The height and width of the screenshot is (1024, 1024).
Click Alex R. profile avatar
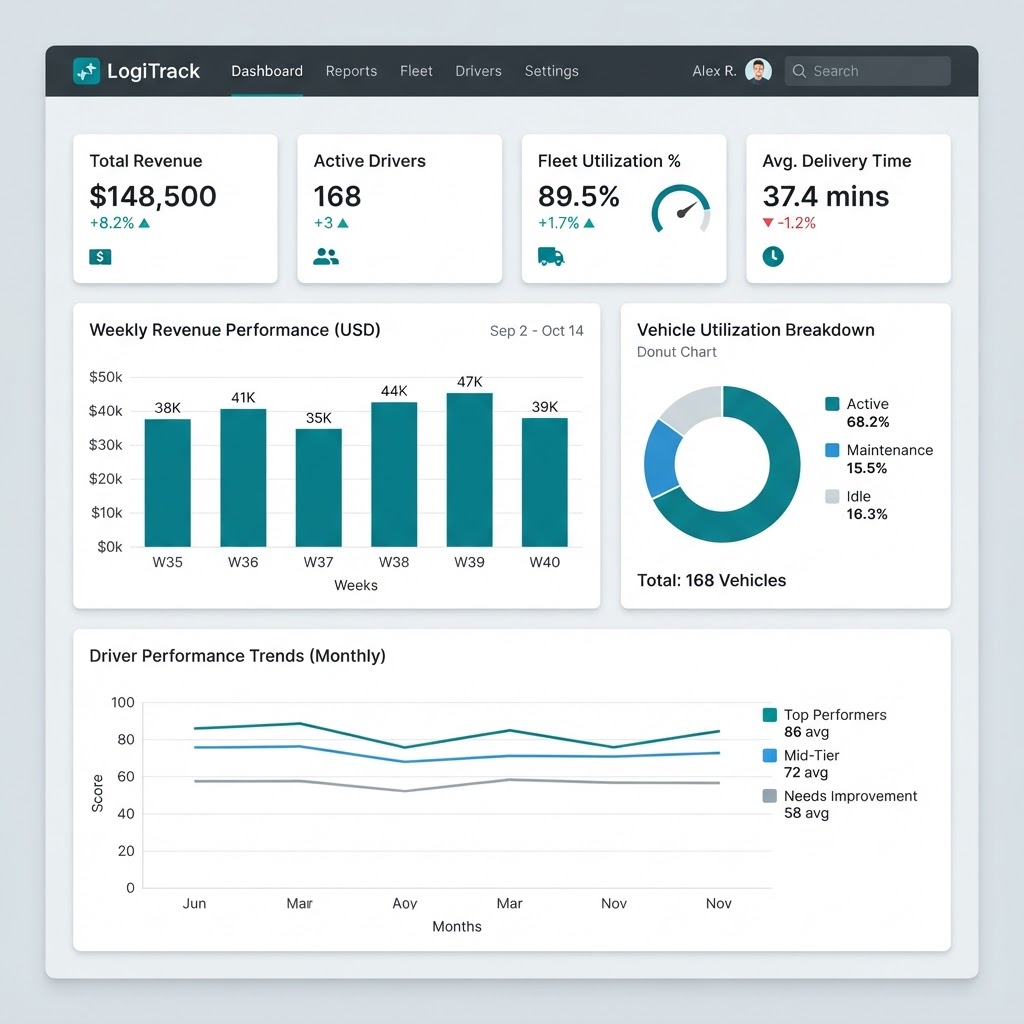click(x=758, y=71)
